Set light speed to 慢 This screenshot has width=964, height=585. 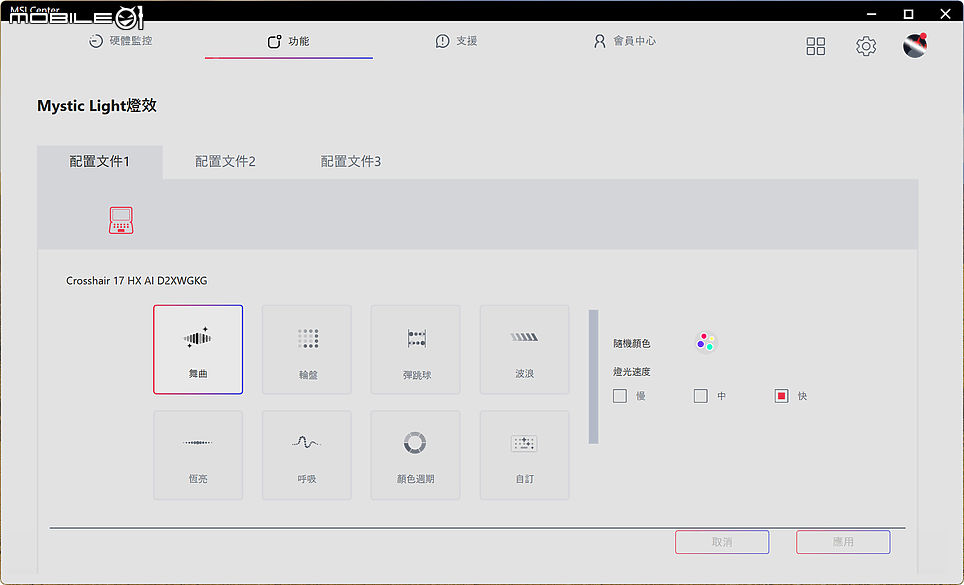coord(620,396)
